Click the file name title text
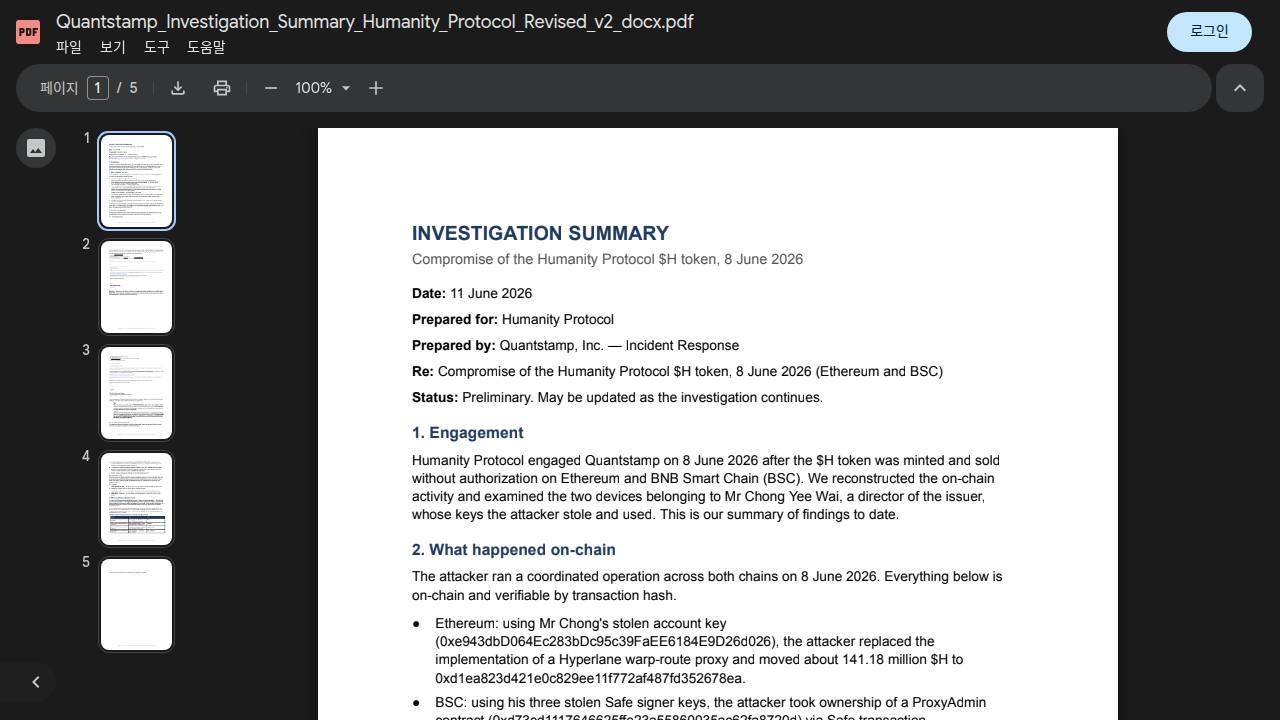This screenshot has width=1280, height=720. tap(375, 22)
